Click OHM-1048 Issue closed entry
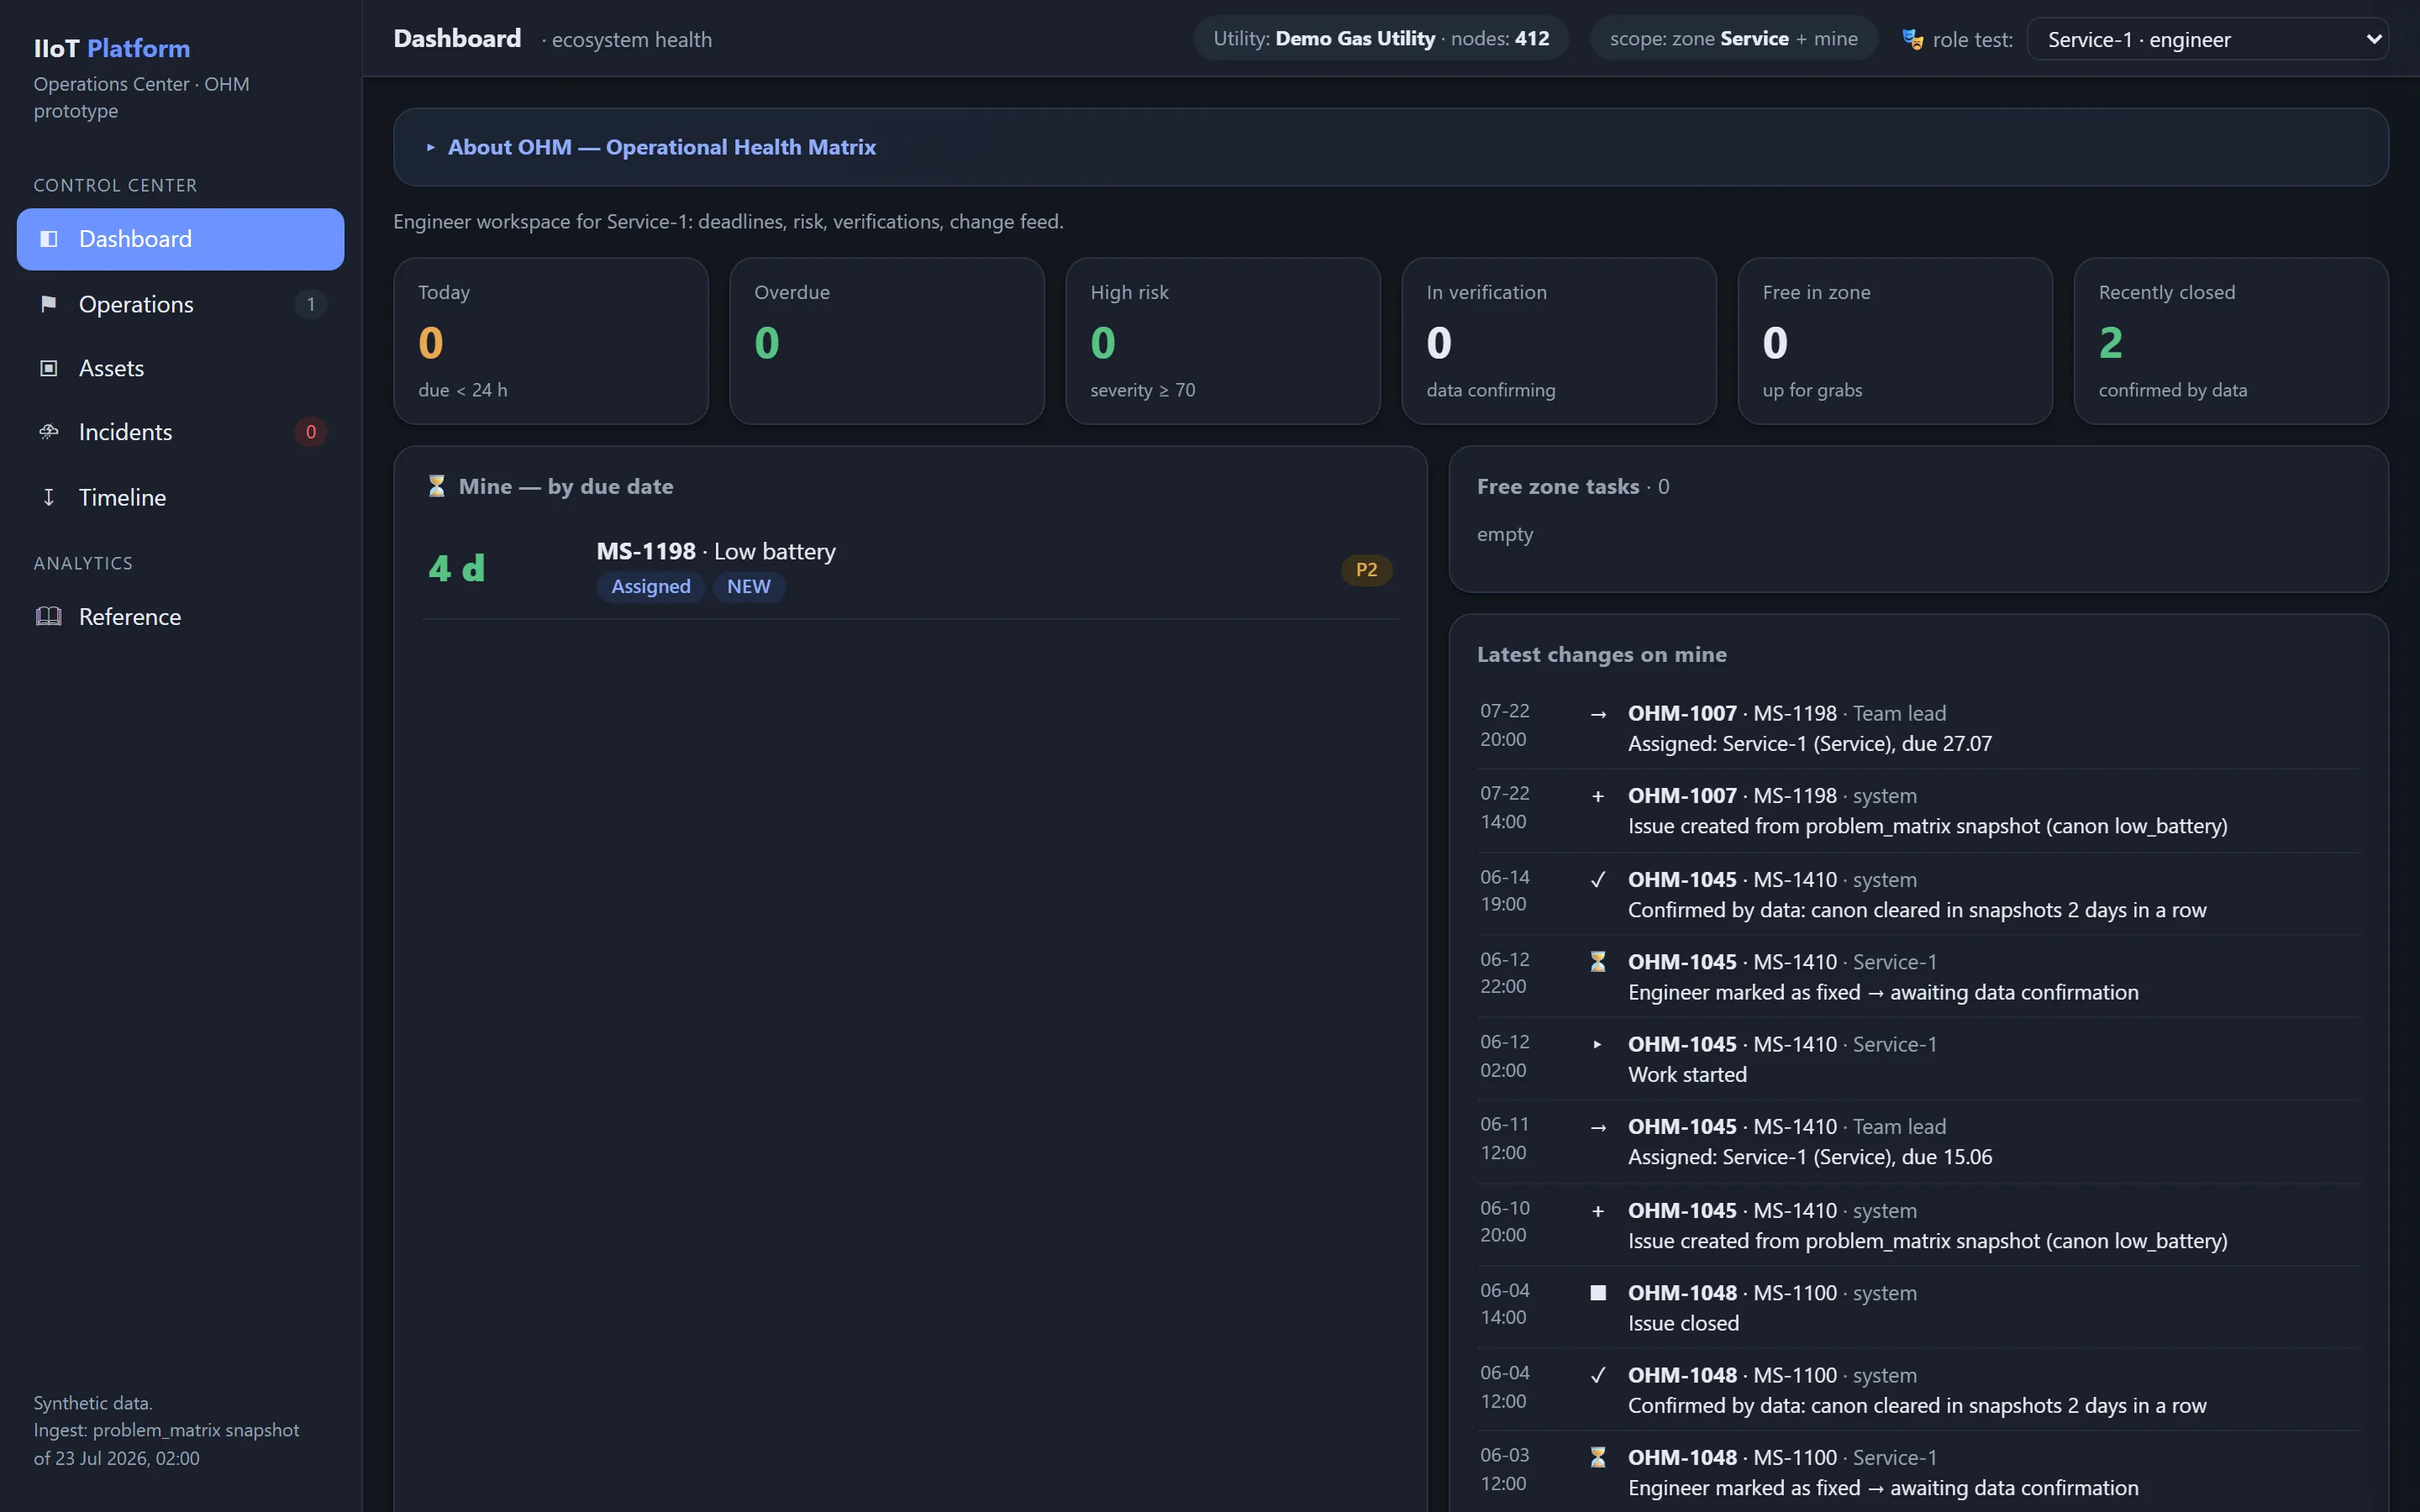 (1682, 1293)
